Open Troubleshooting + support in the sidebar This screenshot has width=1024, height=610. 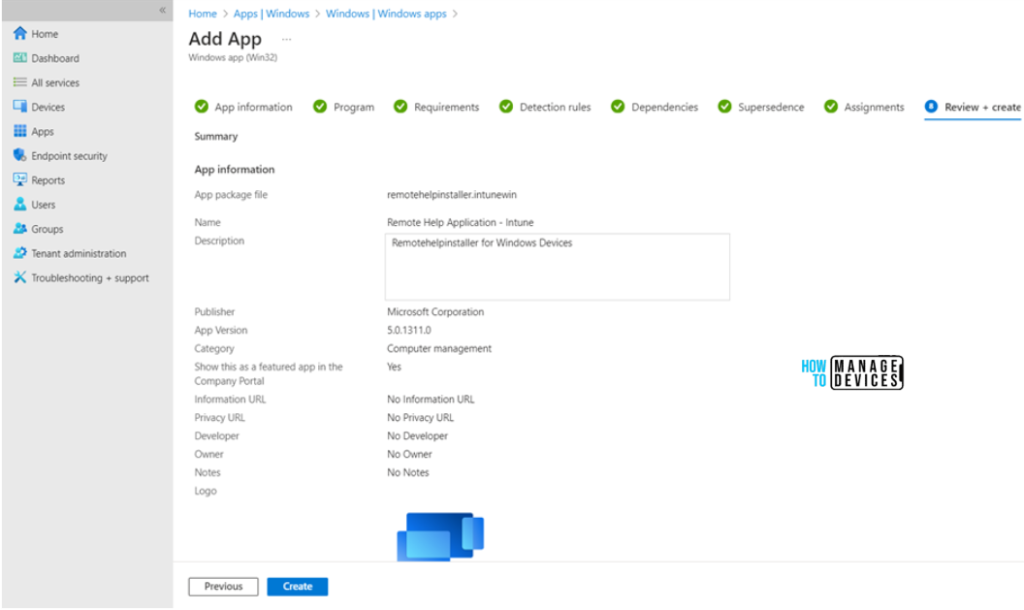[x=90, y=278]
